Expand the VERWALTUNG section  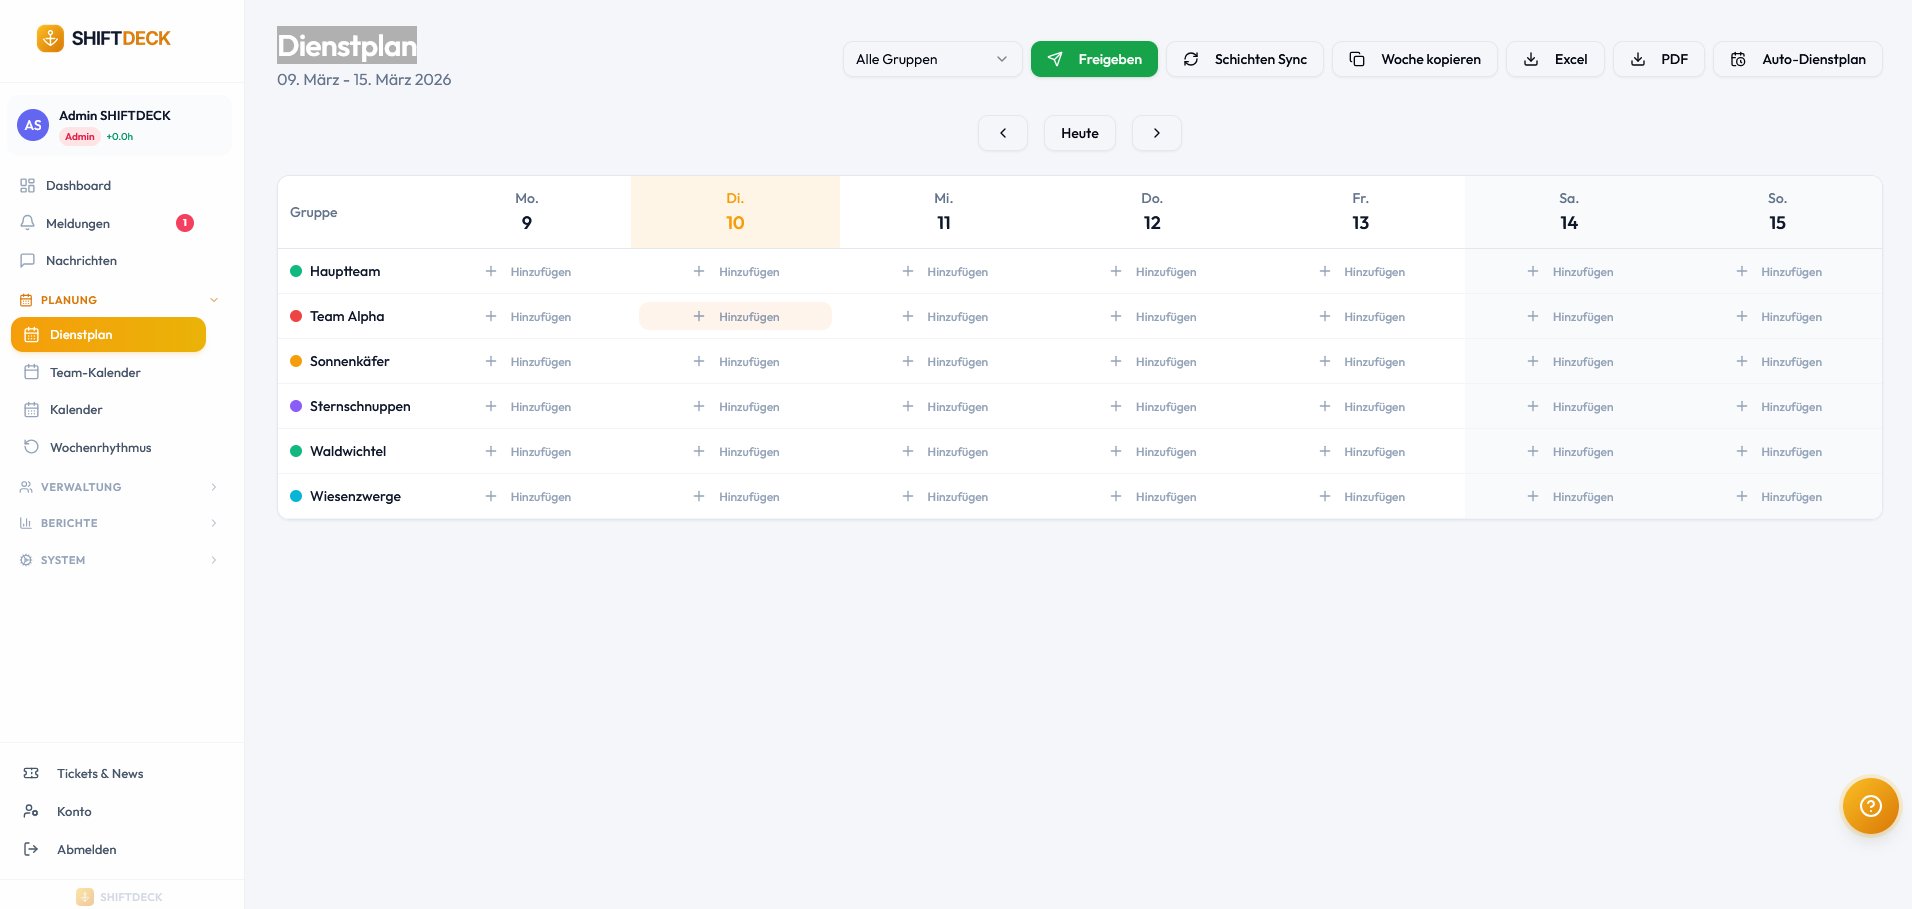[213, 487]
